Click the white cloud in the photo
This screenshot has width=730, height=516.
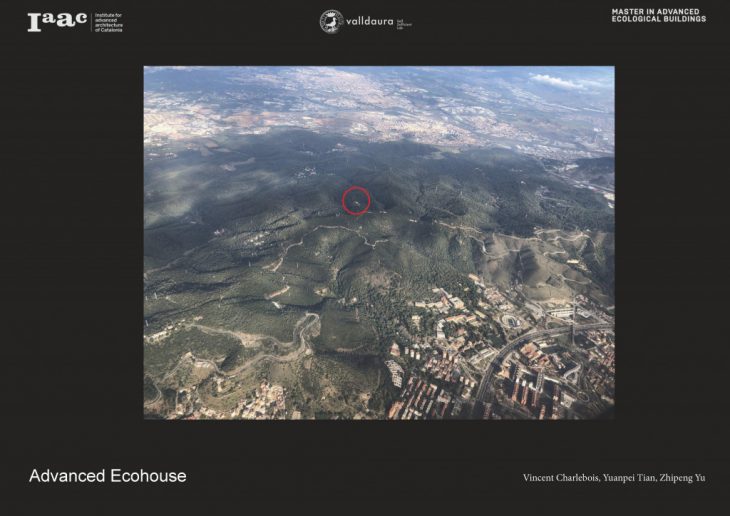556,81
